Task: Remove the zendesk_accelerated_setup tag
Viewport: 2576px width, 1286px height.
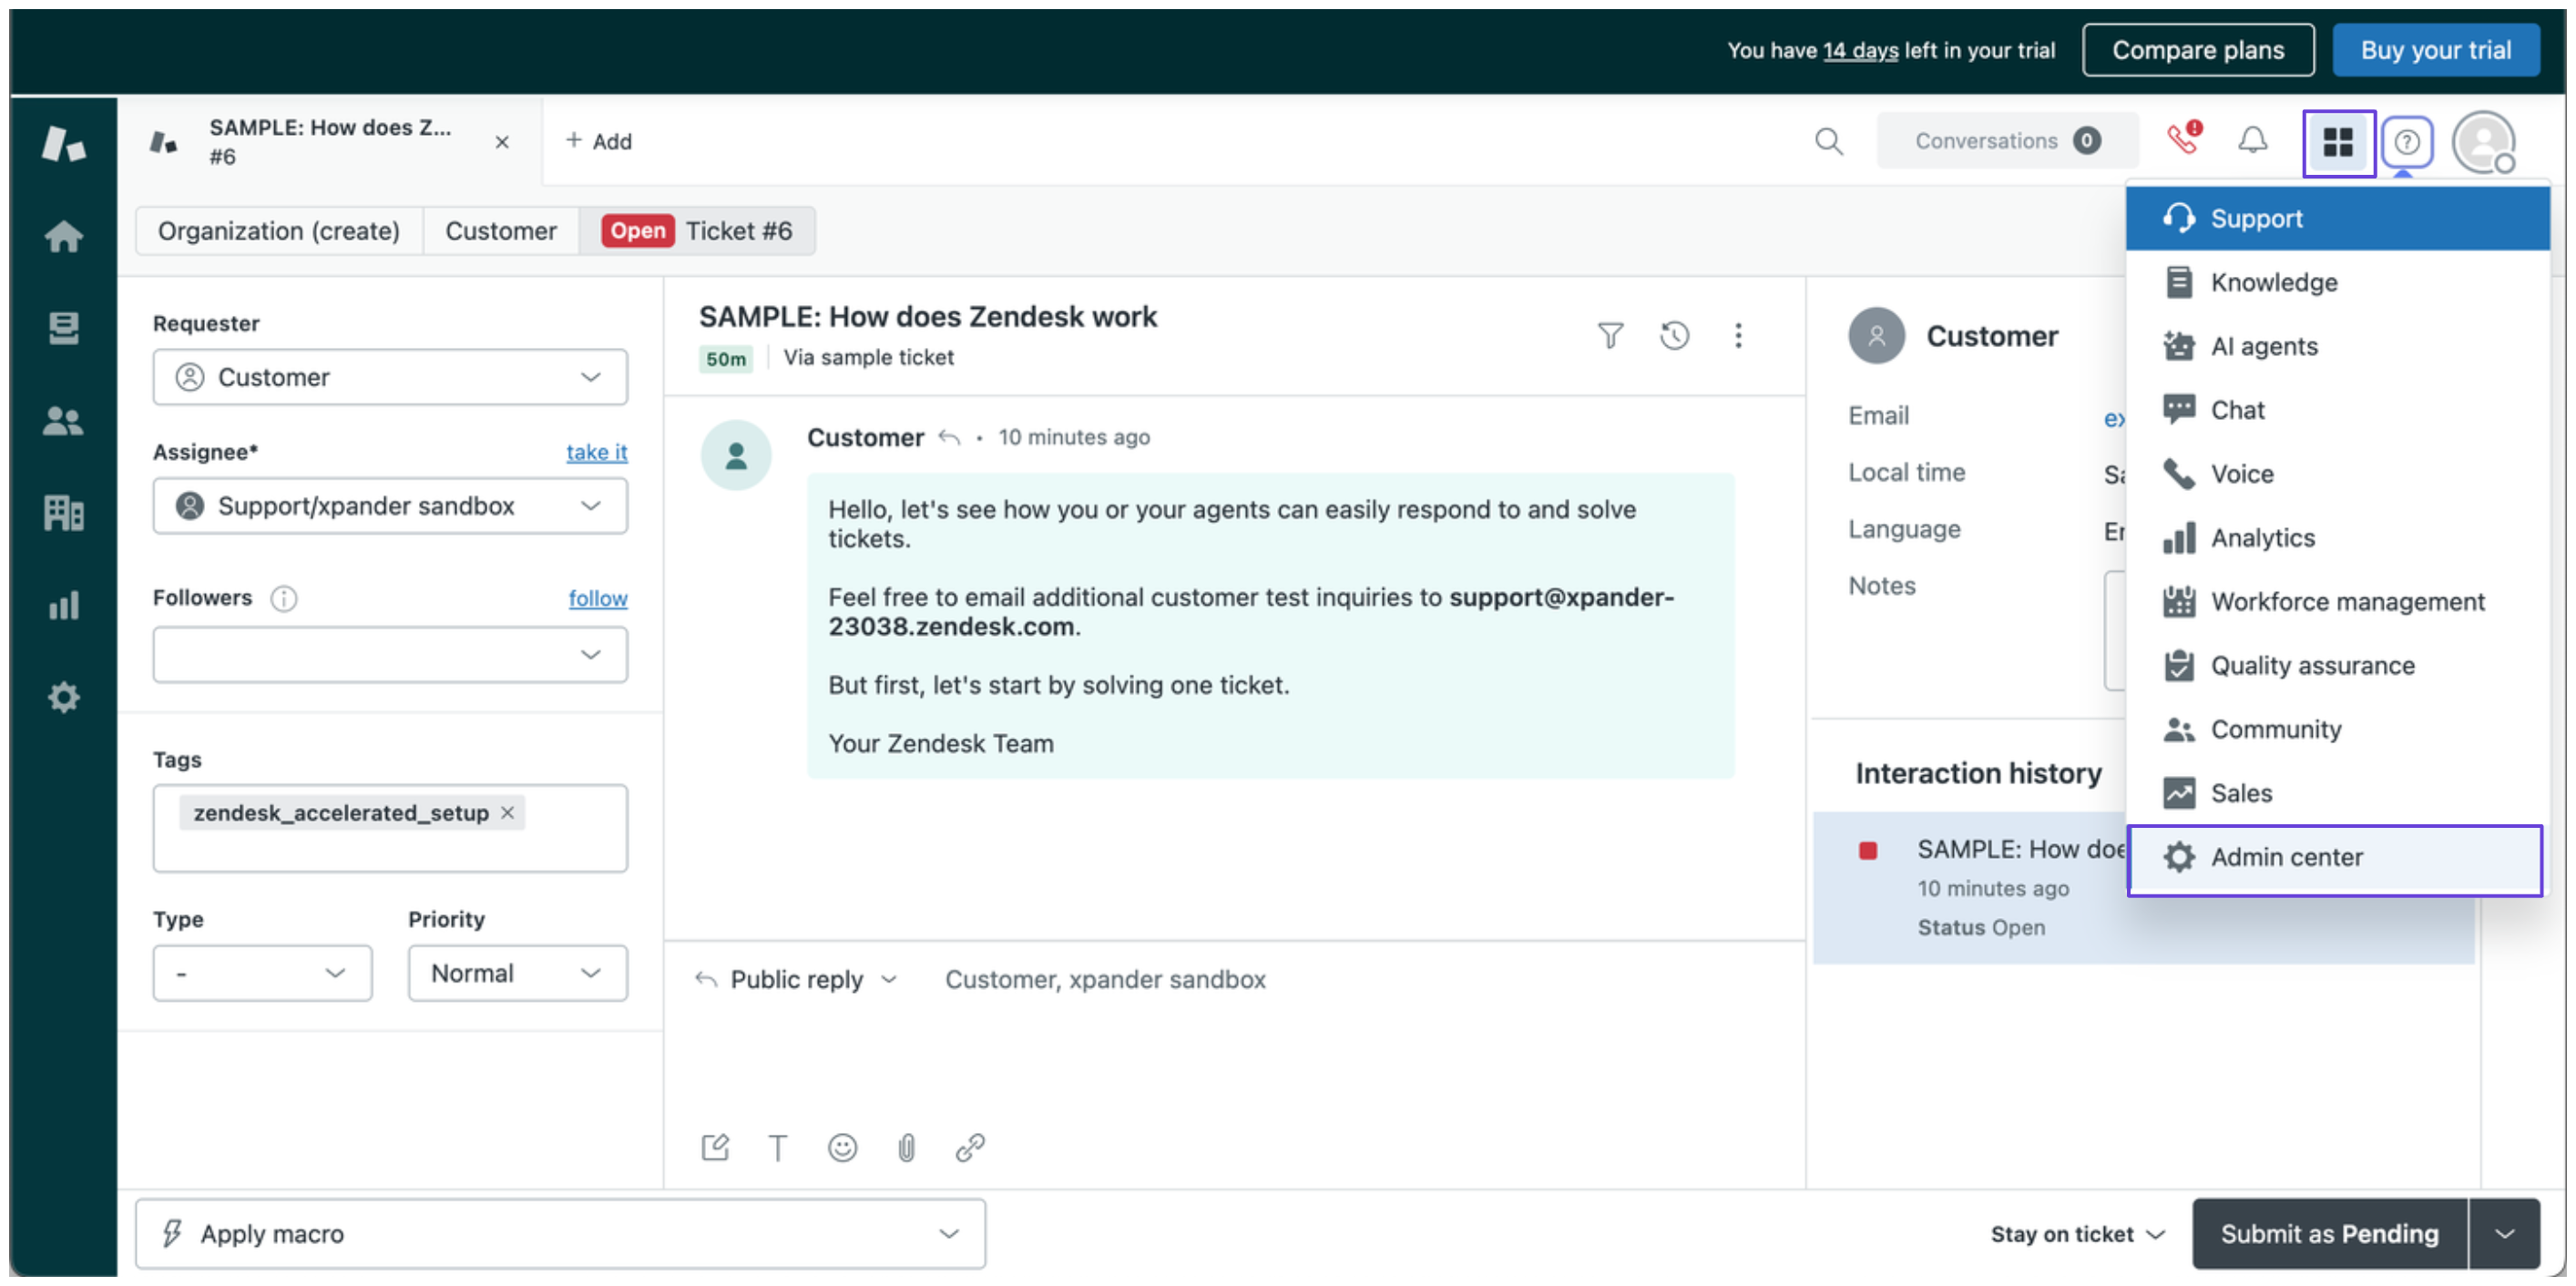Action: pos(508,812)
